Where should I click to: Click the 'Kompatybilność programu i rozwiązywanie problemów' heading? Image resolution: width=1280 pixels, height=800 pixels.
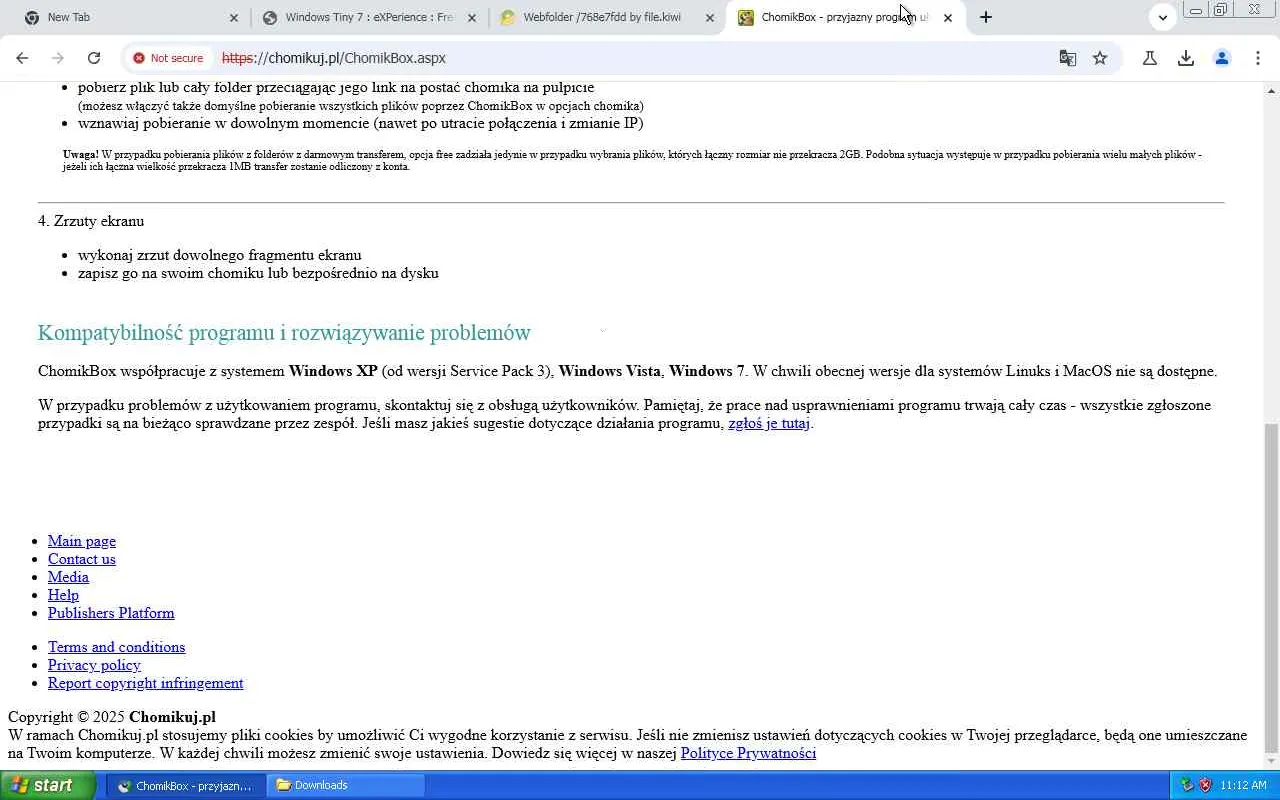[284, 332]
